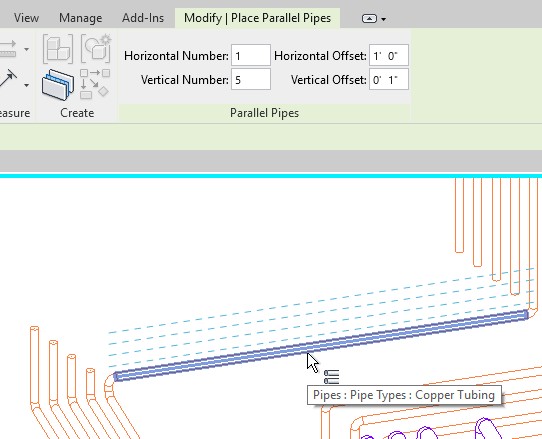542x439 pixels.
Task: Click the Vertical Number field showing 5
Action: pyautogui.click(x=251, y=80)
